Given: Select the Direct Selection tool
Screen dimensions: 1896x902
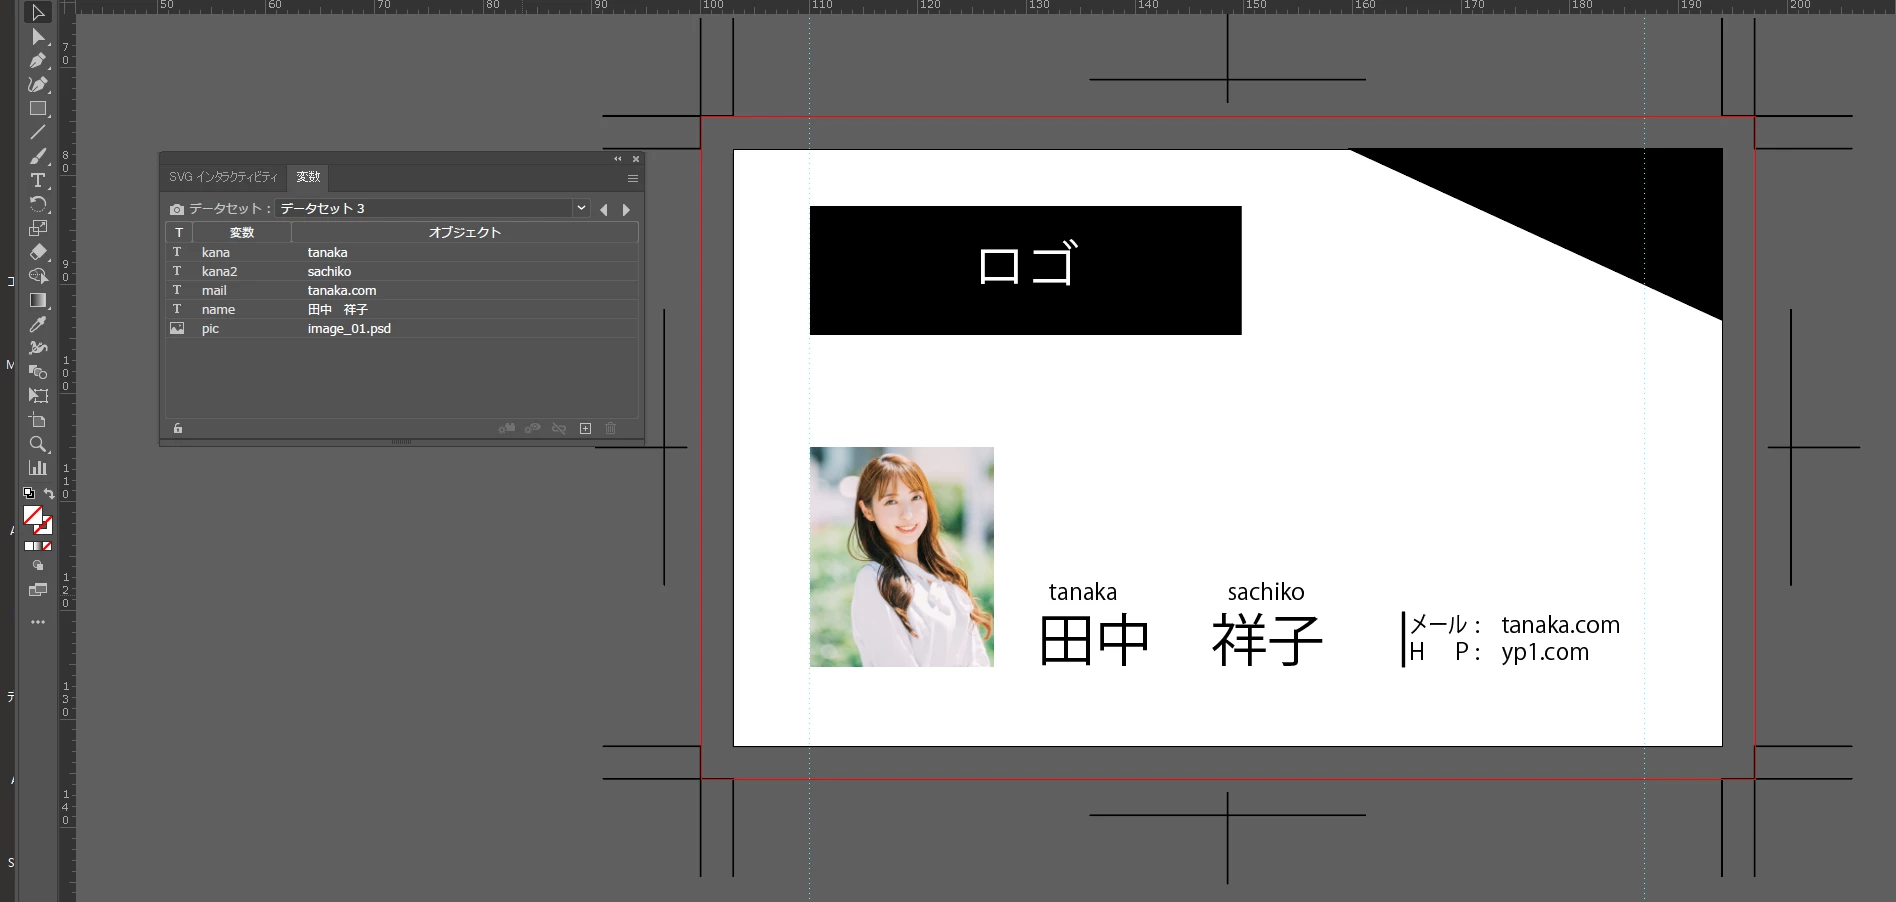Looking at the screenshot, I should [38, 37].
